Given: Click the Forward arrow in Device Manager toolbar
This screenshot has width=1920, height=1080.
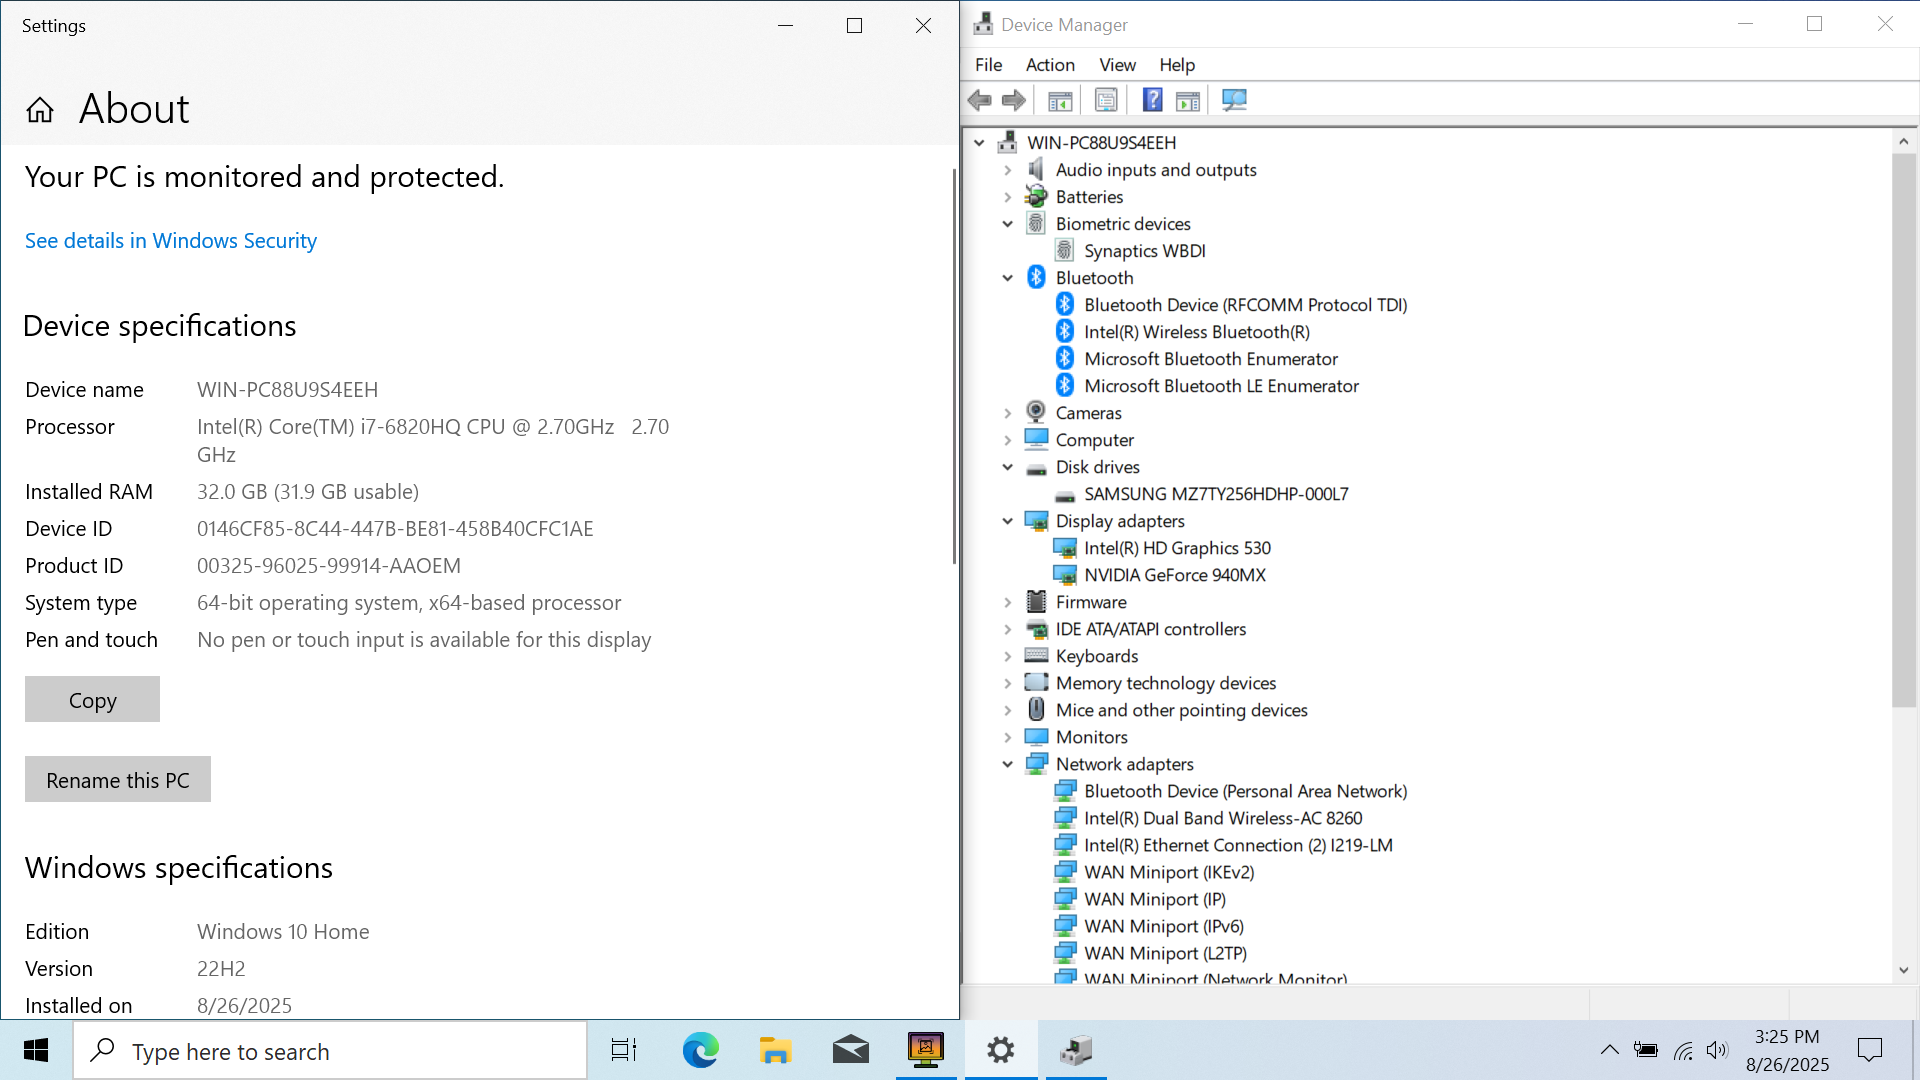Looking at the screenshot, I should [1014, 100].
